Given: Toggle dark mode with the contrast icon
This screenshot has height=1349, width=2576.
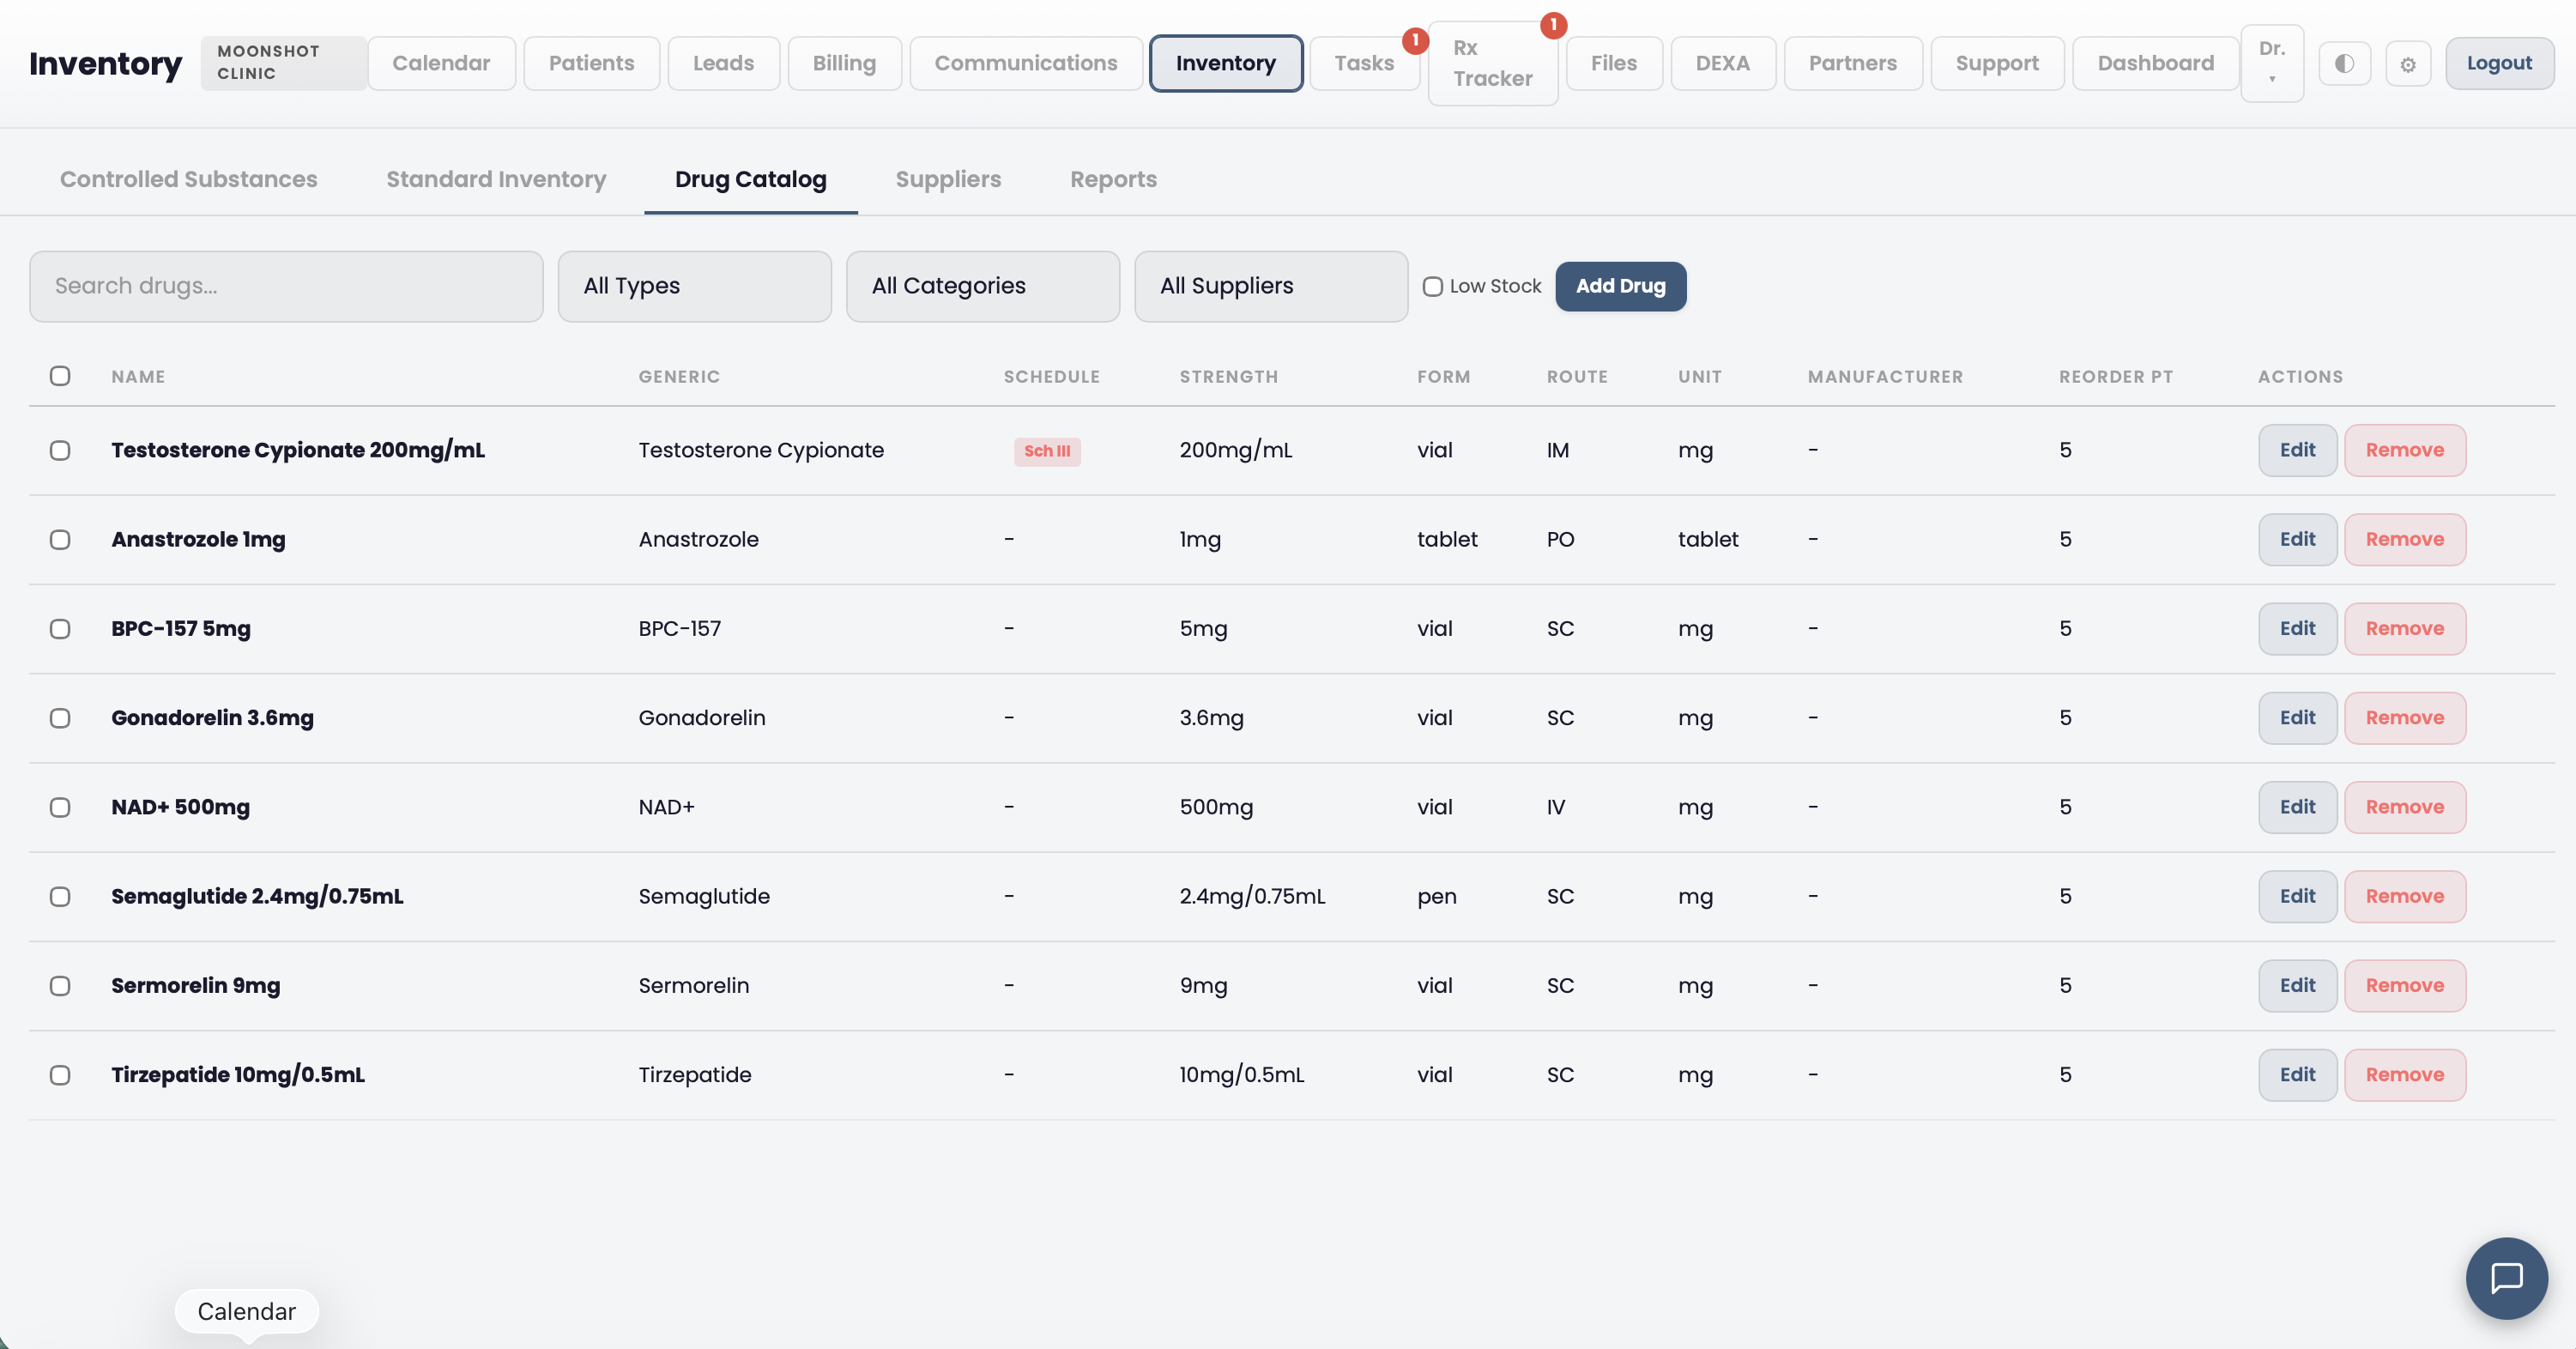Looking at the screenshot, I should tap(2344, 62).
